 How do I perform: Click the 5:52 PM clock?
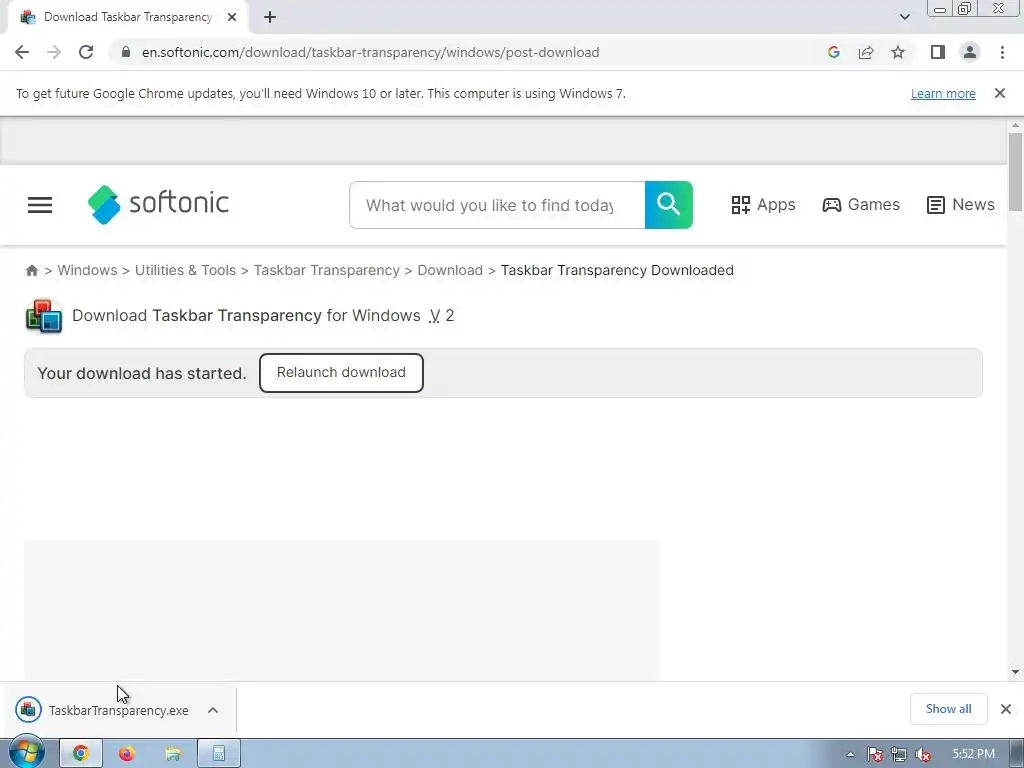point(973,754)
